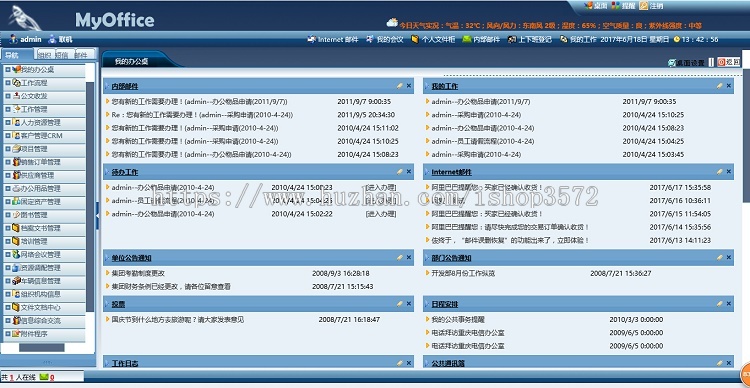Close the 内部邮件 panel

tap(409, 86)
